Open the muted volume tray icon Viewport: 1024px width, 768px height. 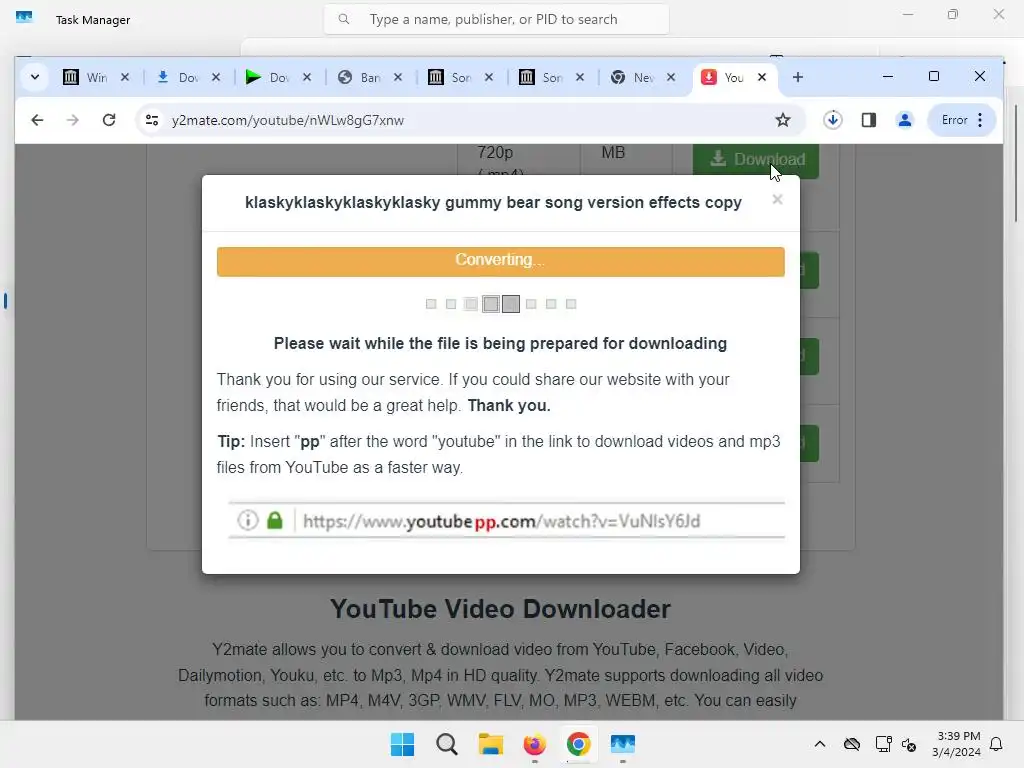[x=908, y=744]
